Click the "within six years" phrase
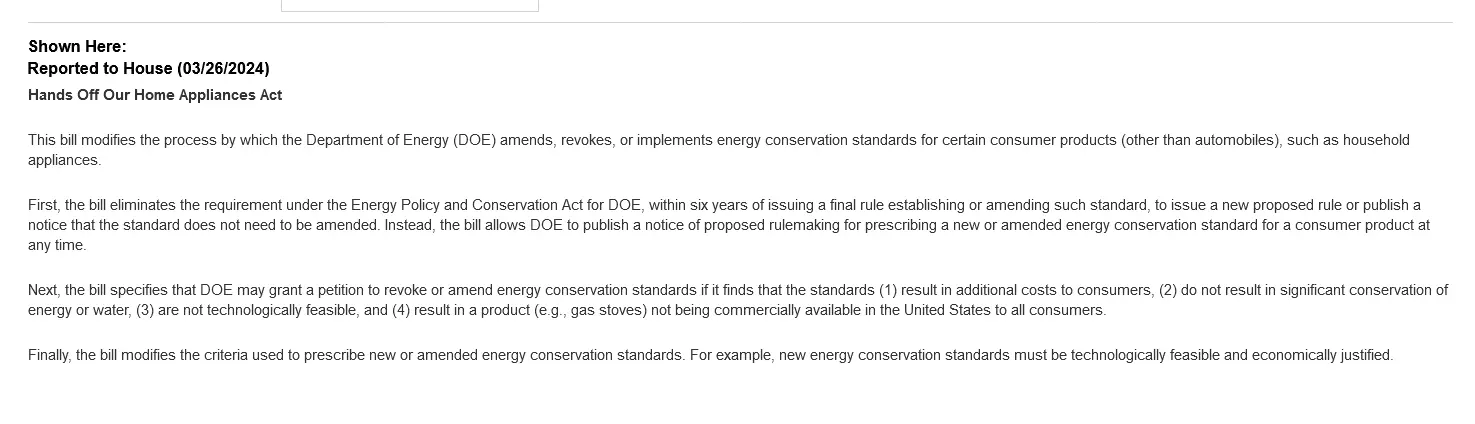The height and width of the screenshot is (424, 1475). tap(700, 205)
